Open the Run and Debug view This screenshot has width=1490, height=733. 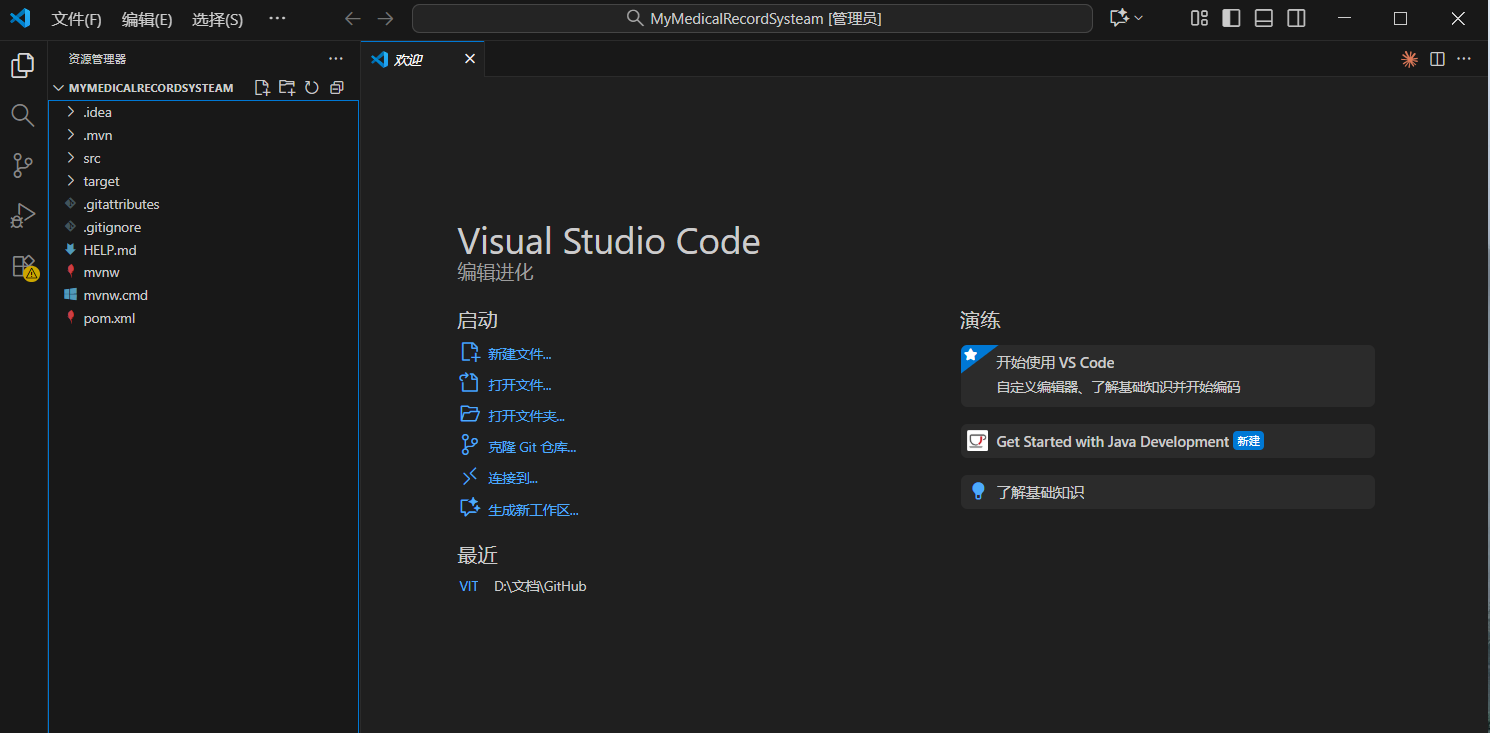coord(22,216)
